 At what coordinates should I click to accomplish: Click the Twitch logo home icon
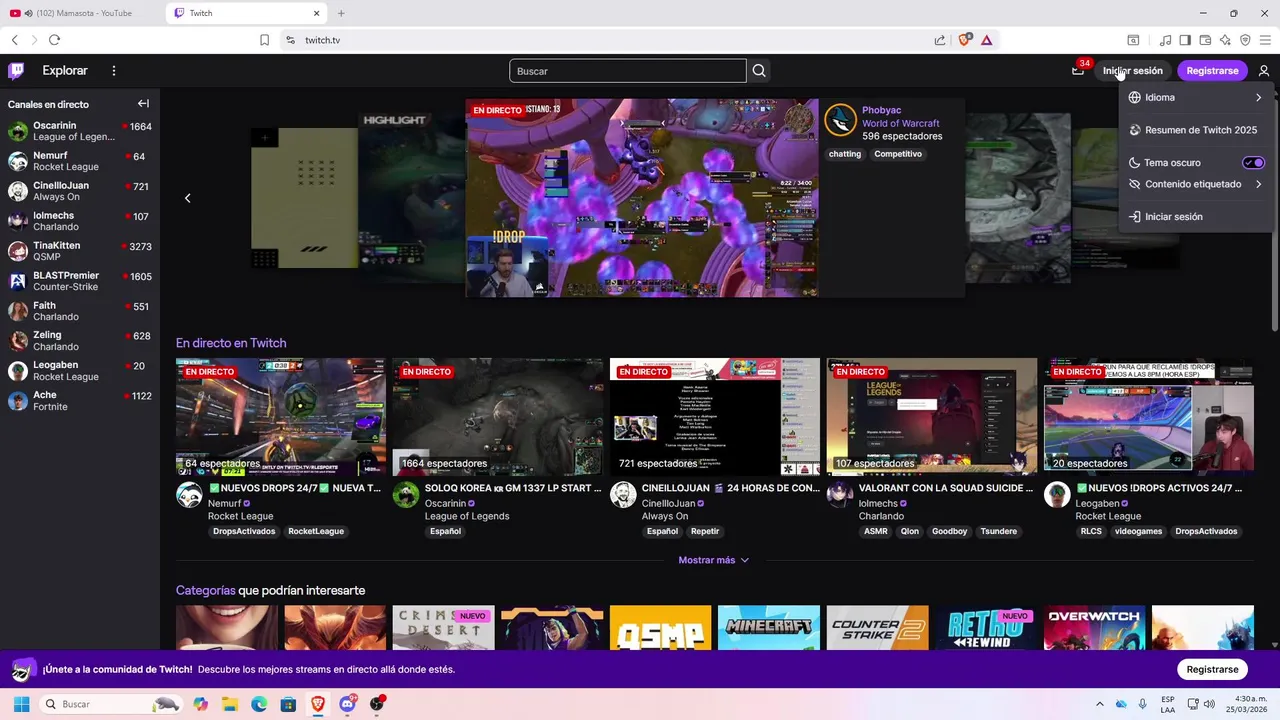16,71
